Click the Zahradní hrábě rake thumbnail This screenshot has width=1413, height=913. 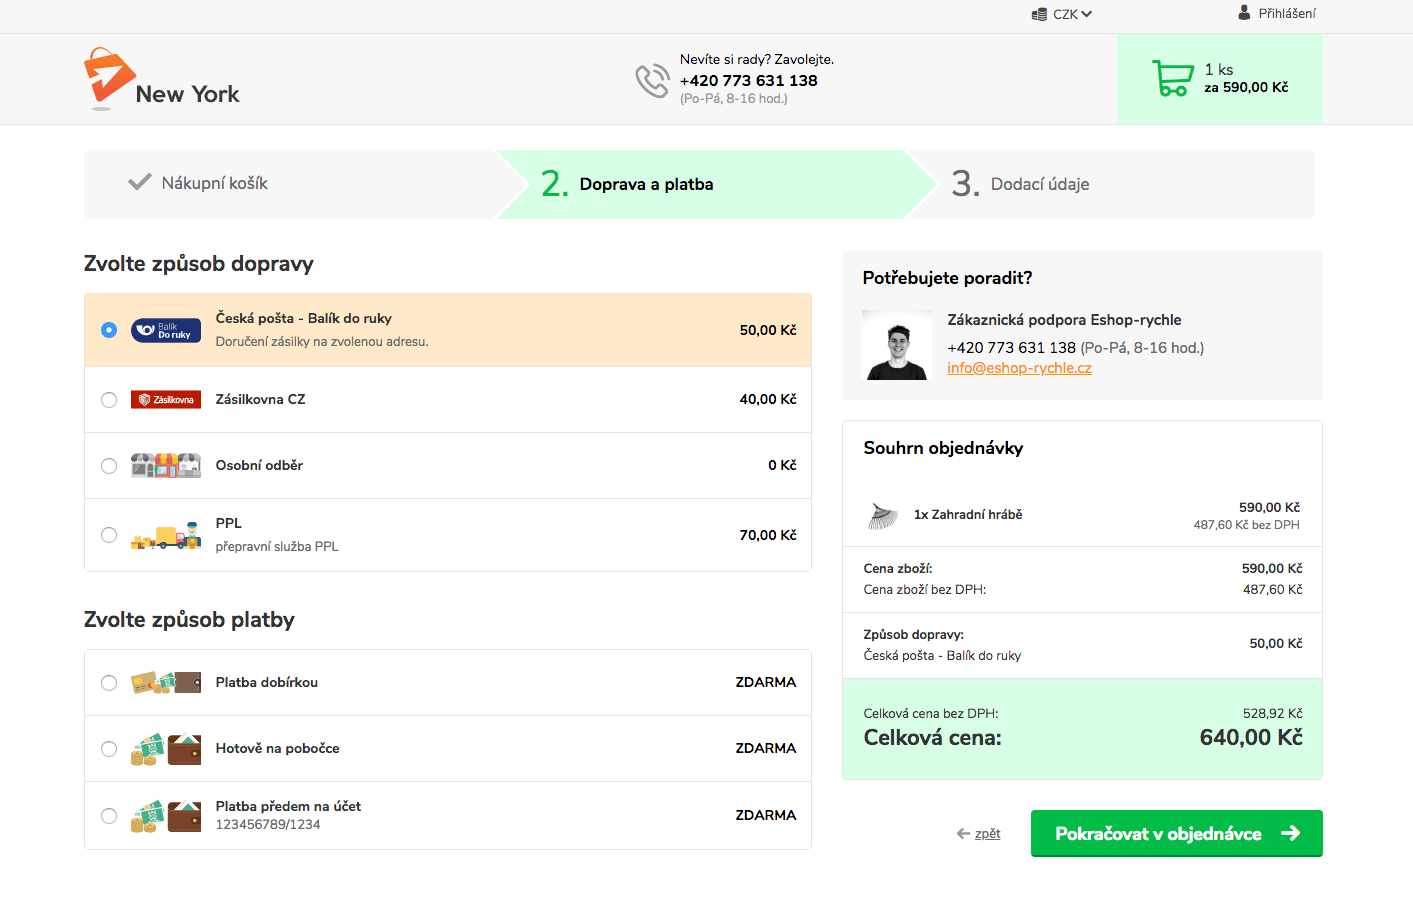[883, 515]
